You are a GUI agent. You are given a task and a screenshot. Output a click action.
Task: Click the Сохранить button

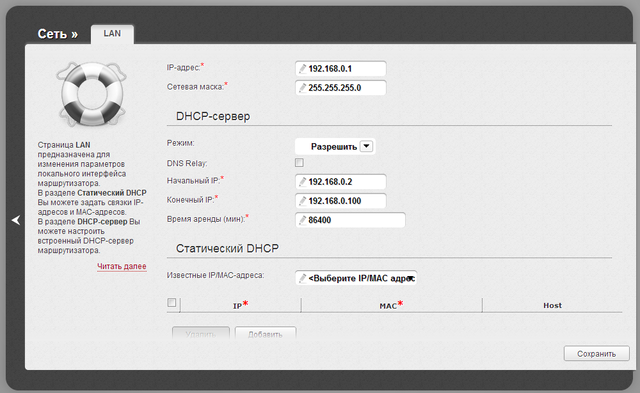(x=596, y=354)
